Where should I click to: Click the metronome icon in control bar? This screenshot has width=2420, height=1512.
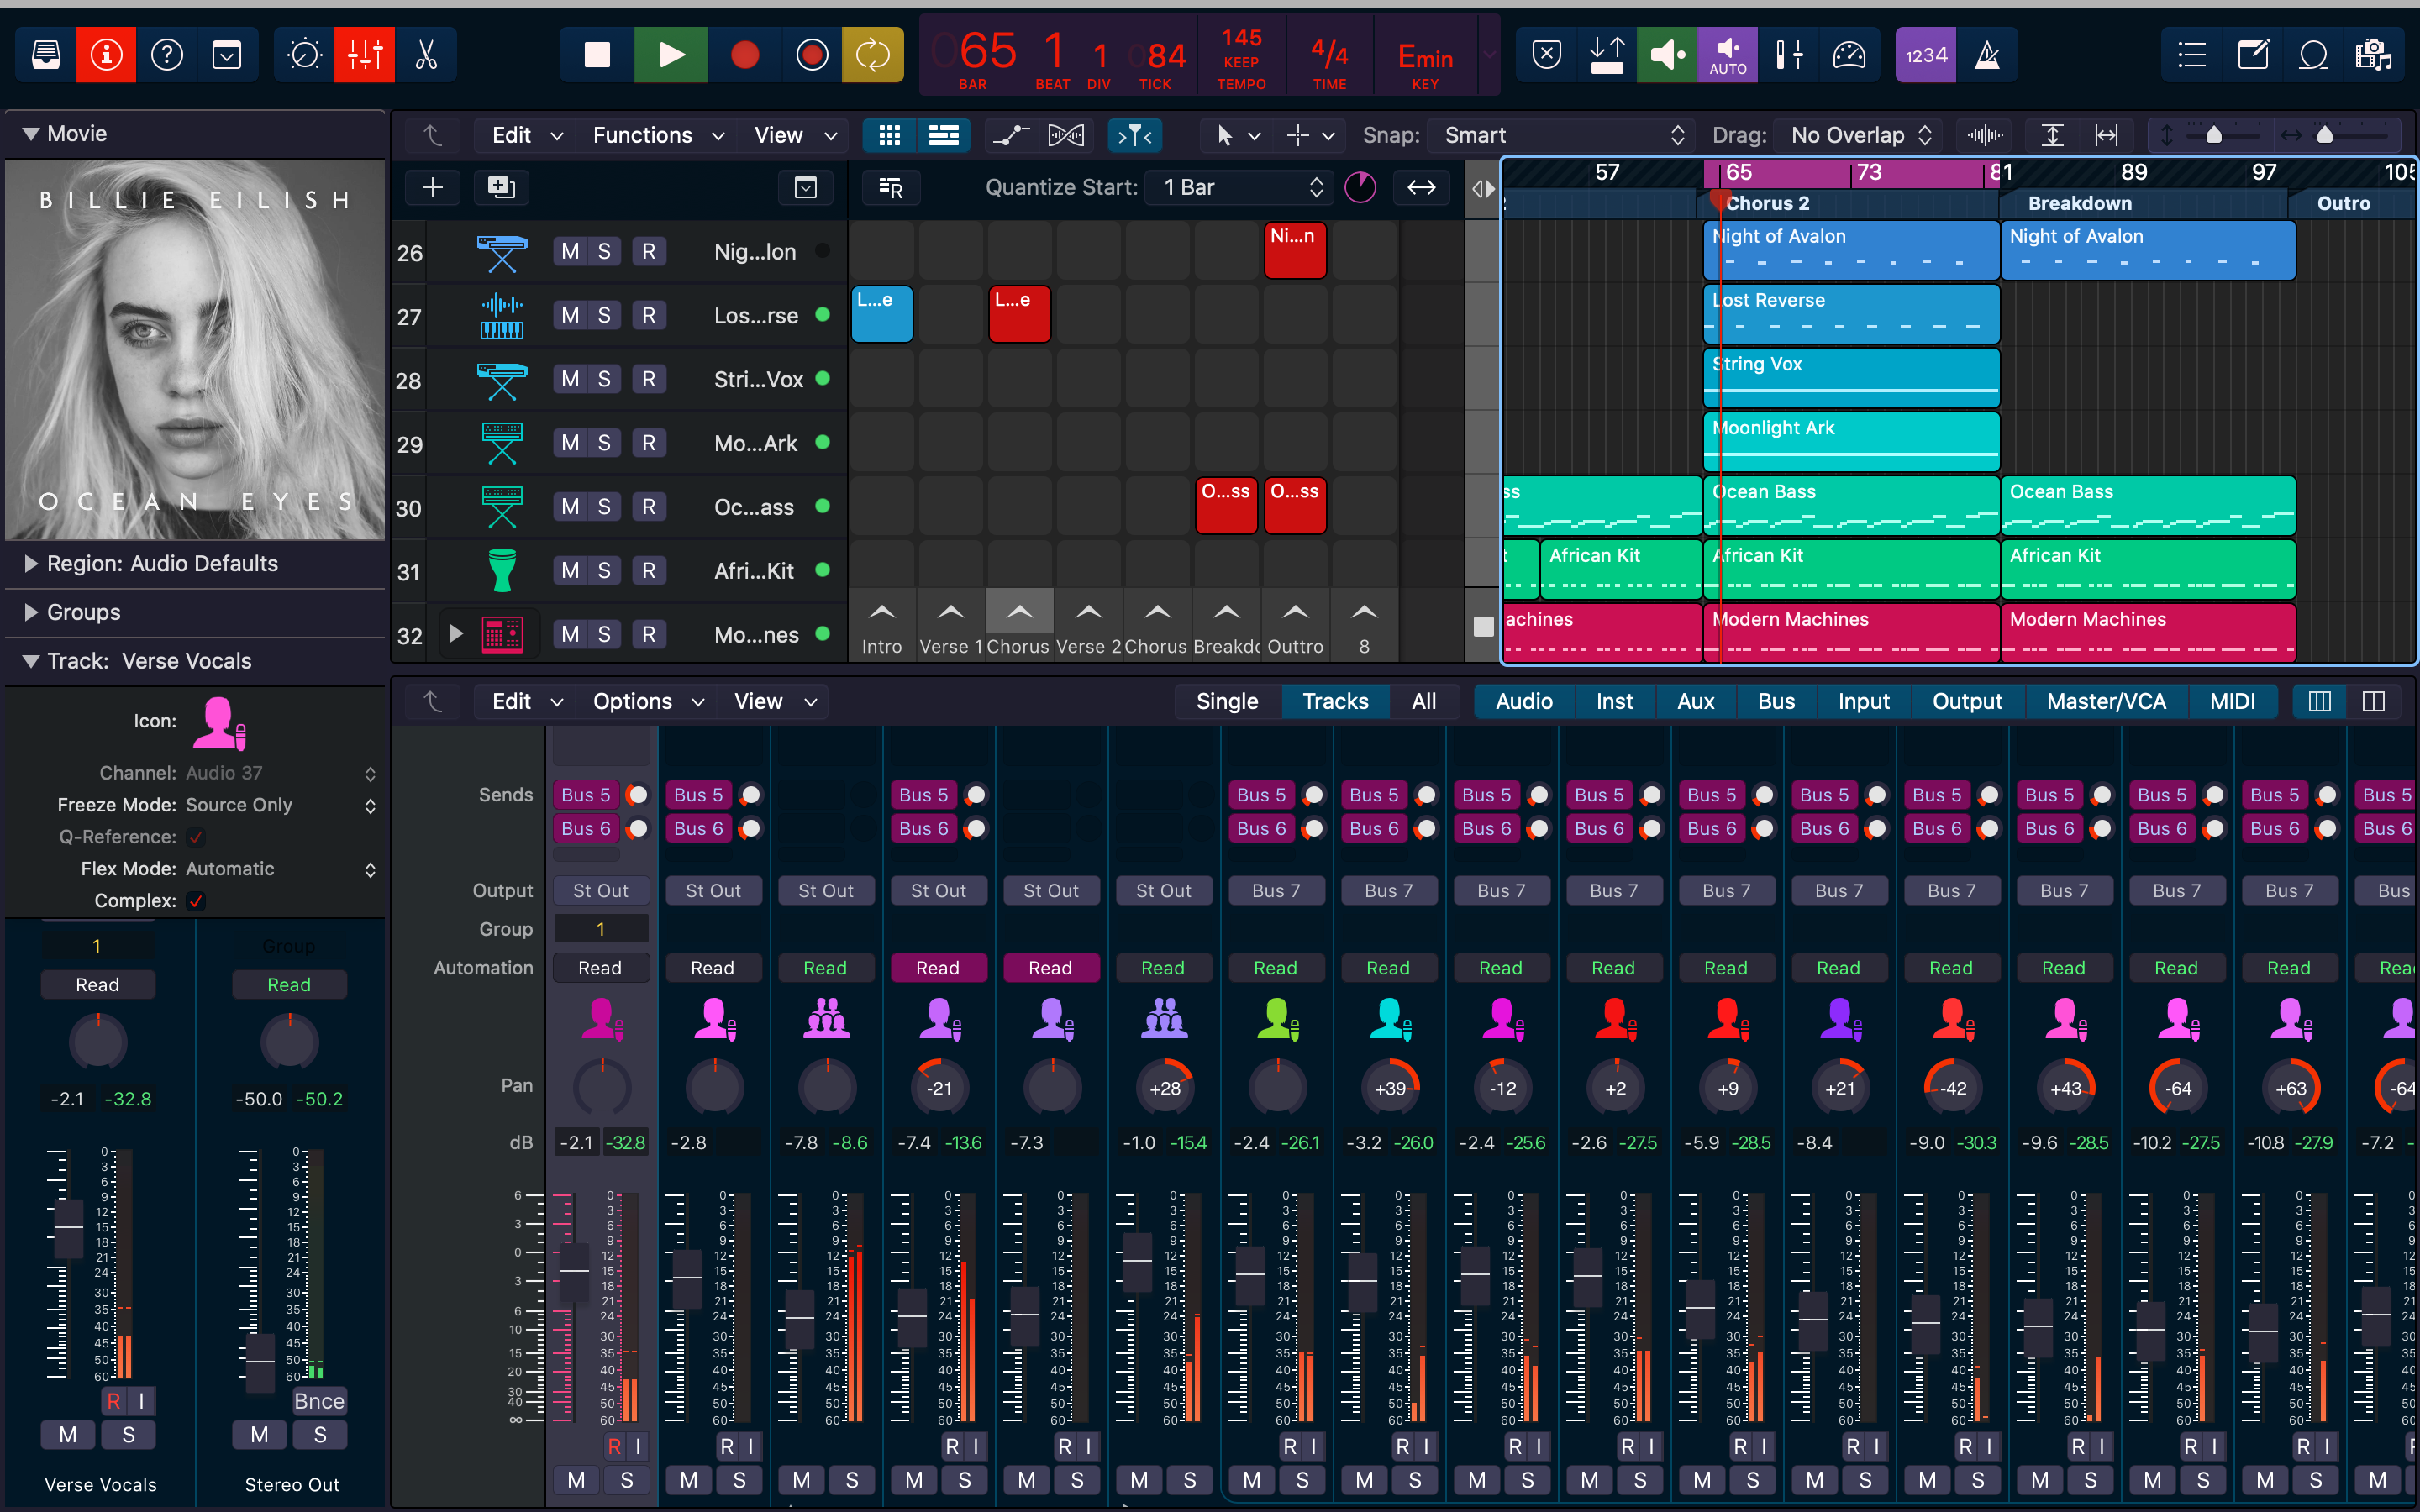point(1987,55)
